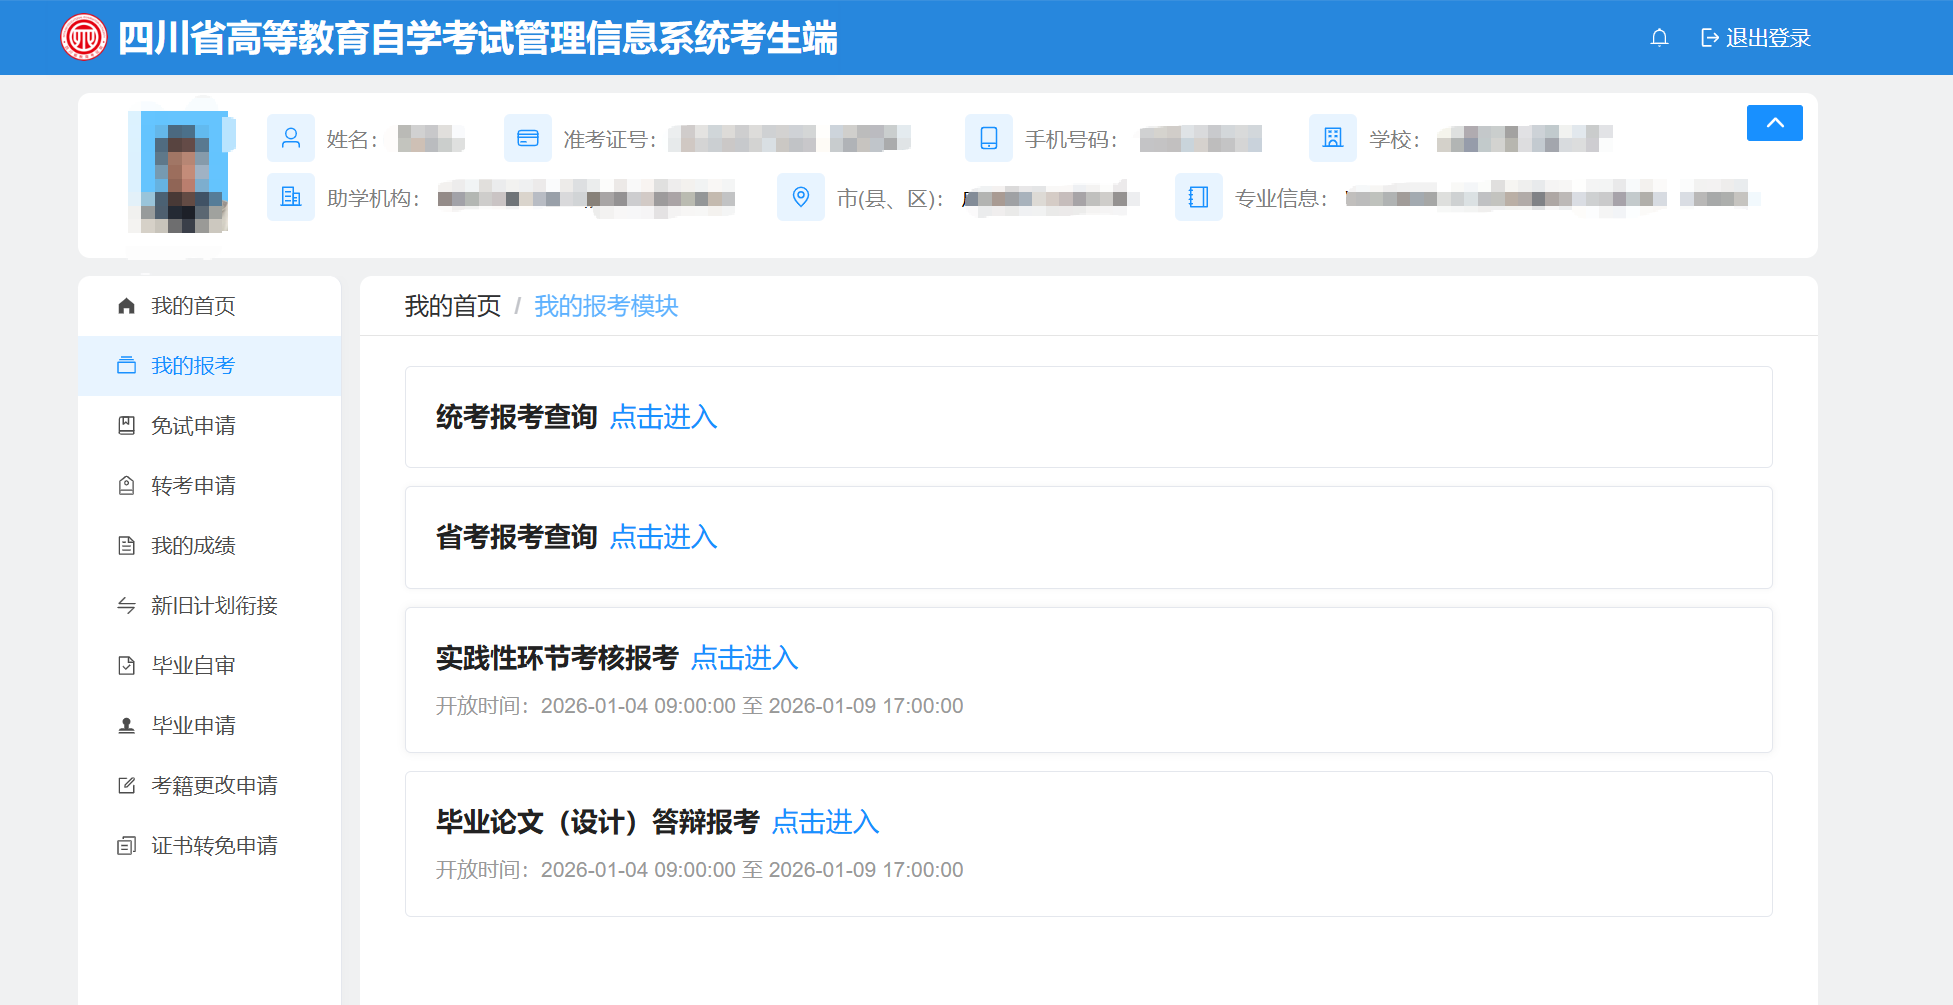Enter 省考报考查询 via 点击进入 link

(663, 537)
